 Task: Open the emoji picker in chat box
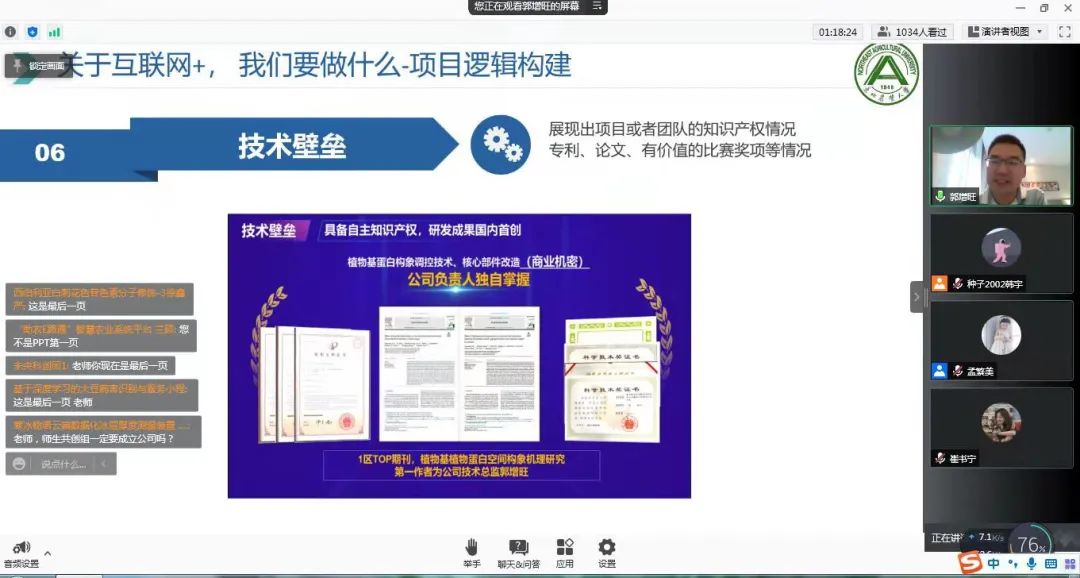(19, 464)
